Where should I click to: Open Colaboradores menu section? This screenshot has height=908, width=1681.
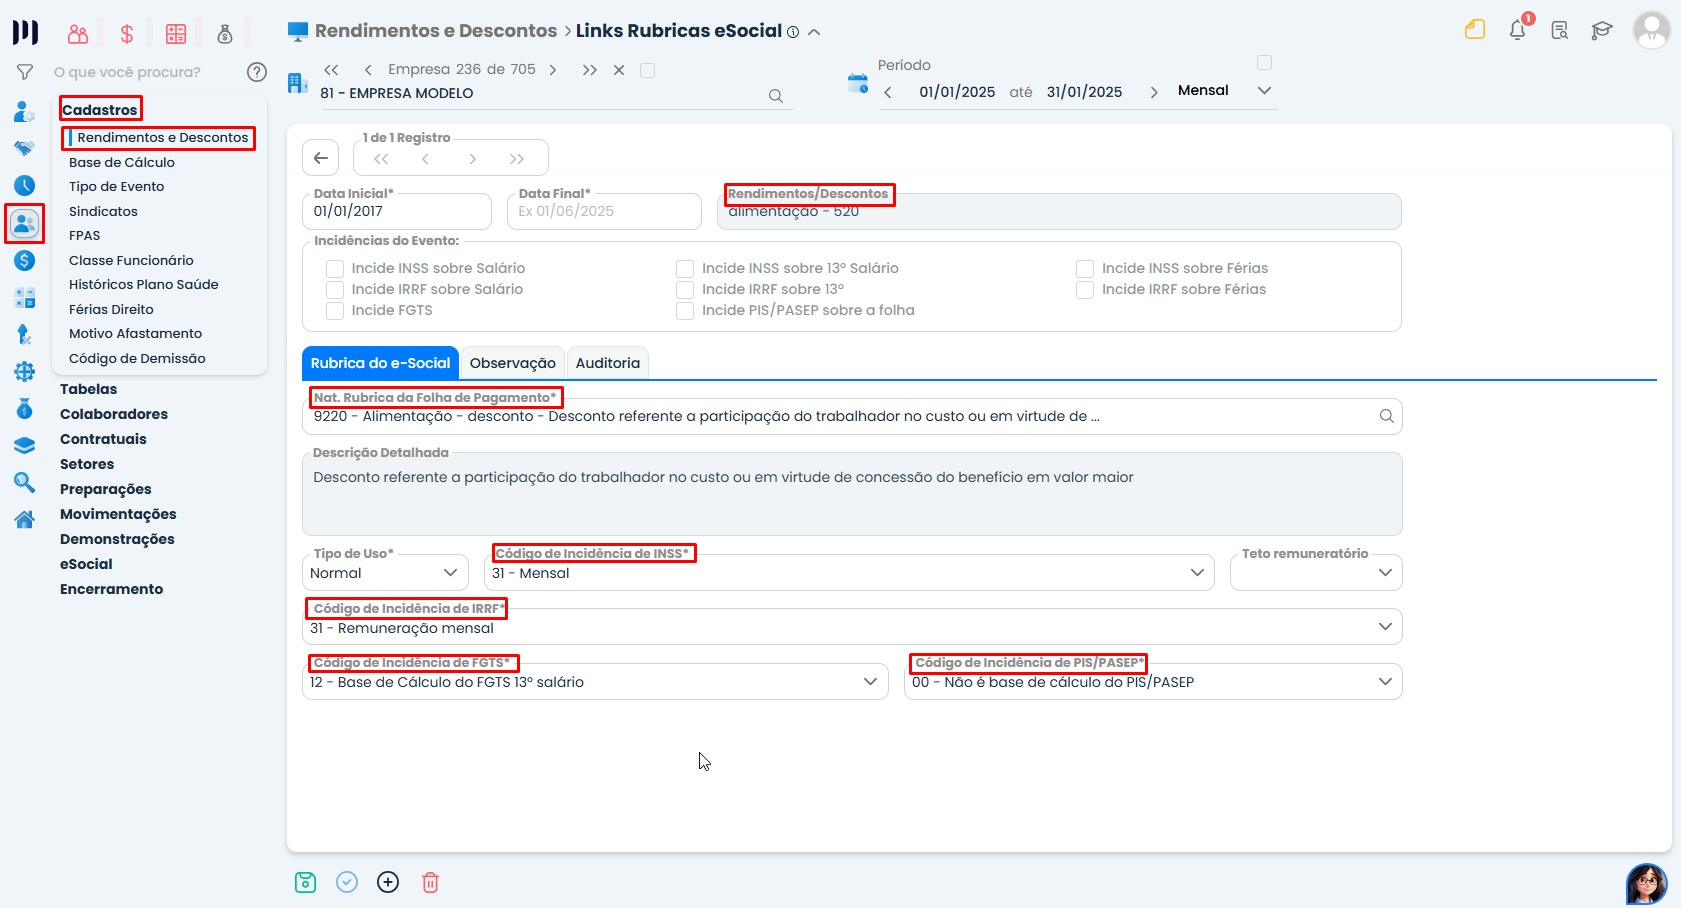coord(114,414)
